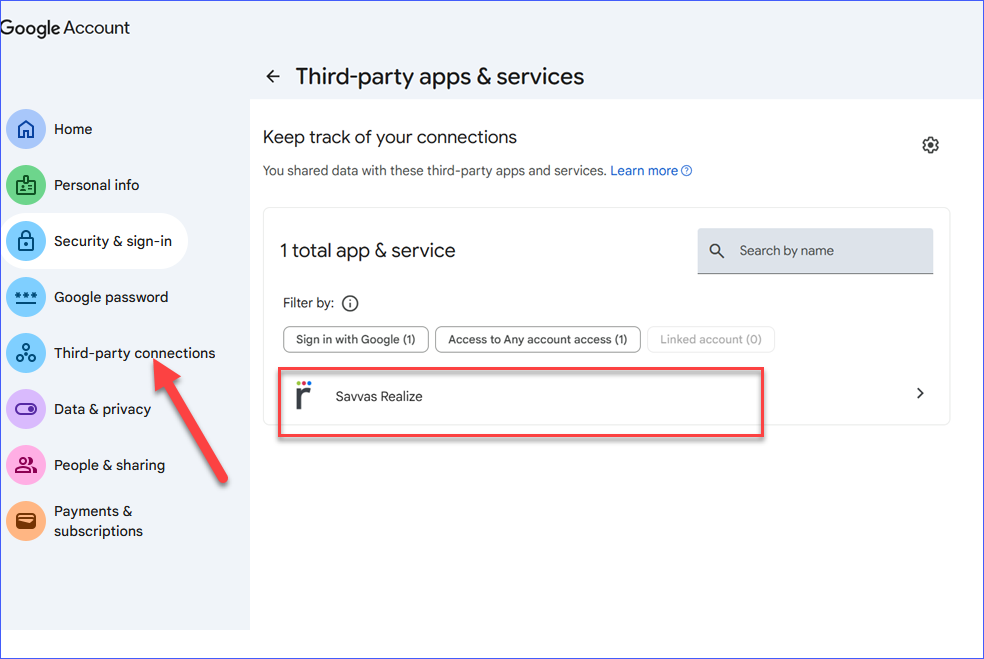Image resolution: width=984 pixels, height=659 pixels.
Task: Click the magnifier icon in search box
Action: point(717,251)
